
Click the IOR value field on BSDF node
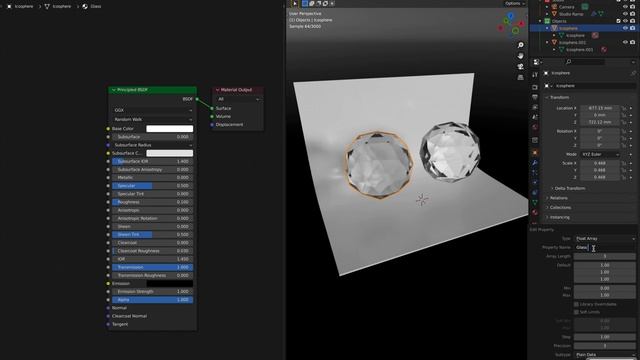tap(153, 259)
